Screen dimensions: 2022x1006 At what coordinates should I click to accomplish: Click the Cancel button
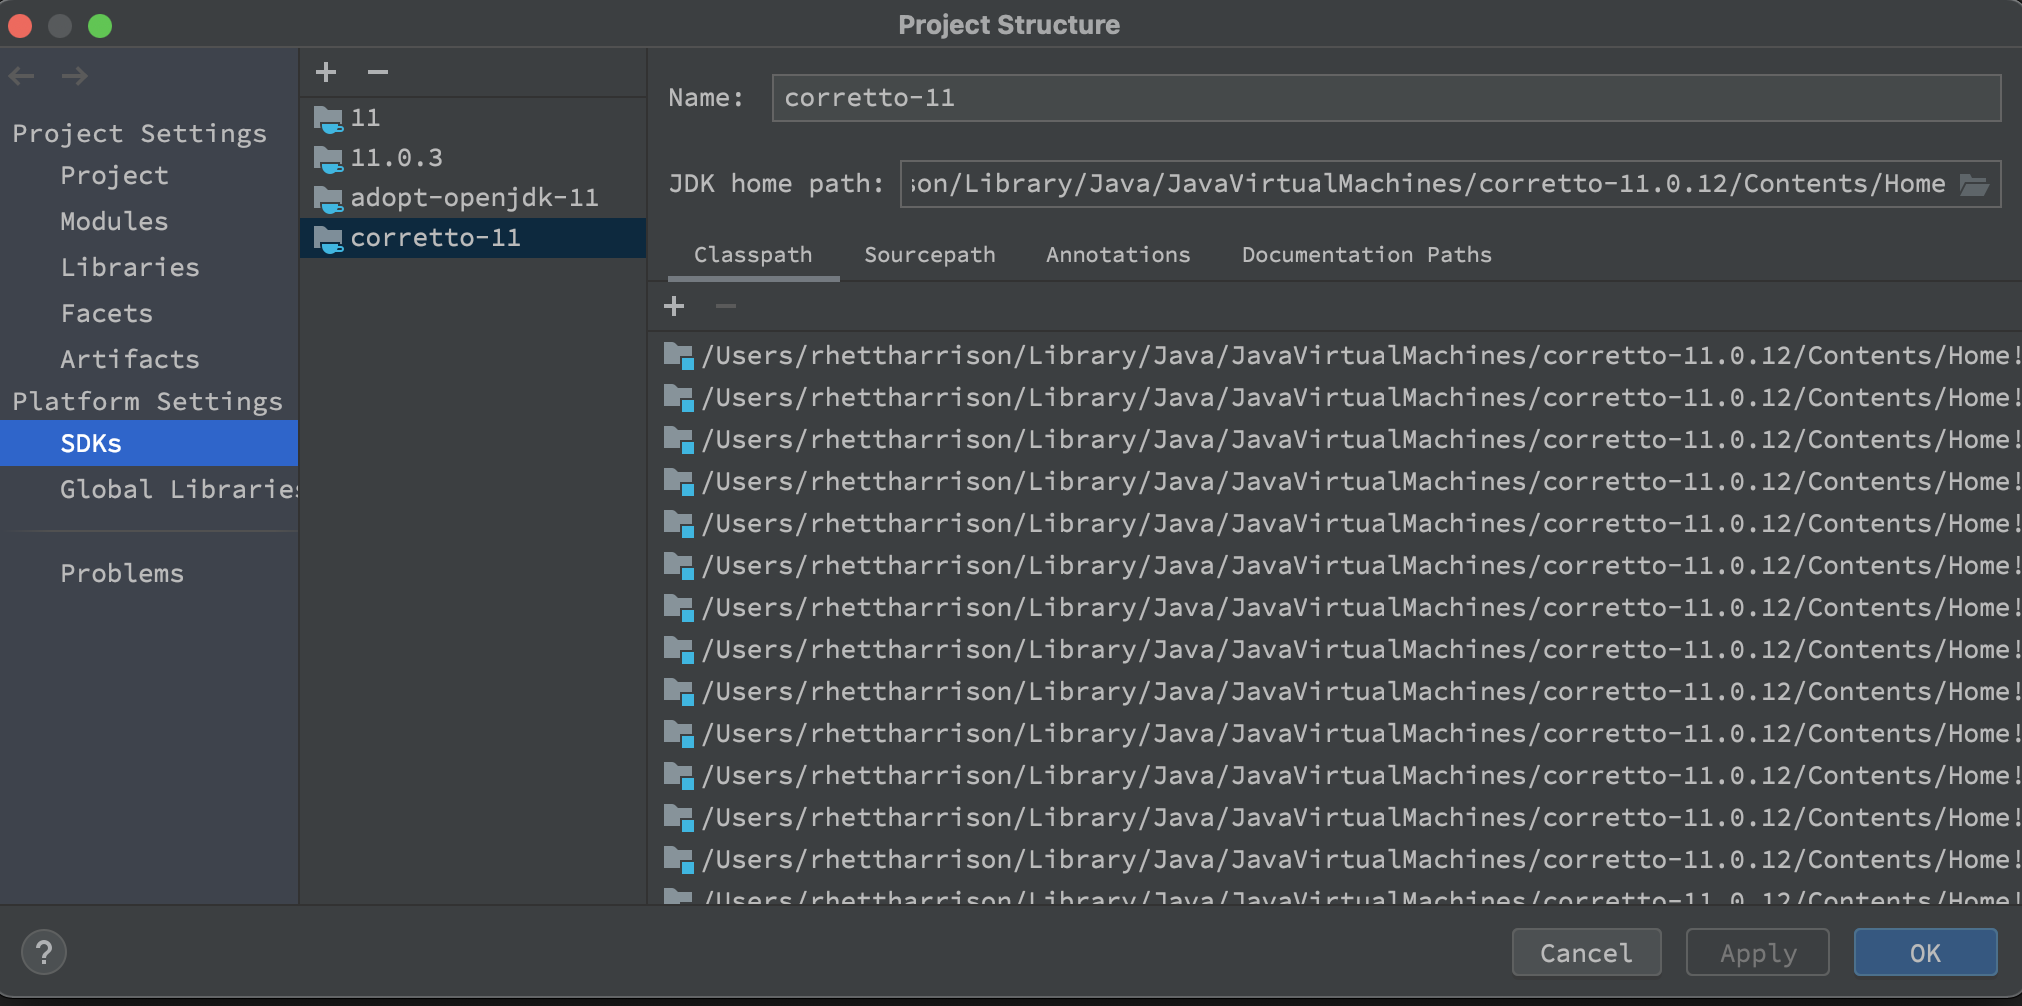tap(1586, 953)
